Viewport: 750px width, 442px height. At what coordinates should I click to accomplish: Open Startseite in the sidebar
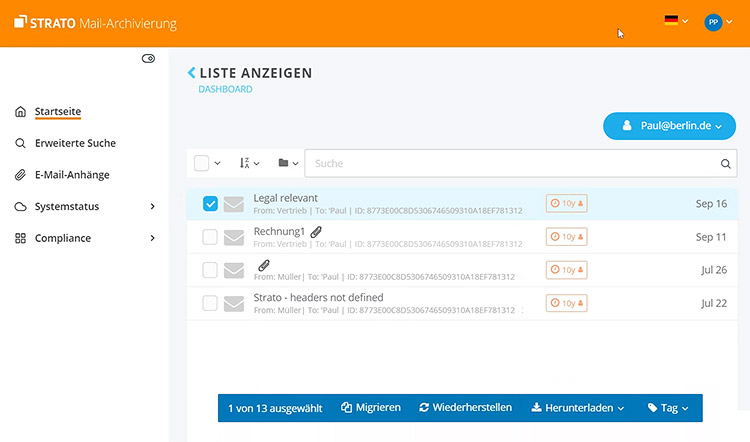[58, 111]
